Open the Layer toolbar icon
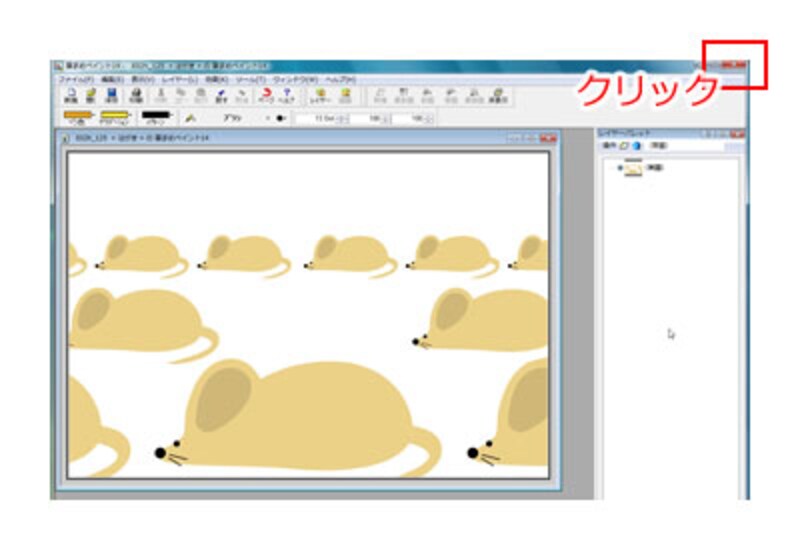This screenshot has height=560, width=800. (319, 95)
